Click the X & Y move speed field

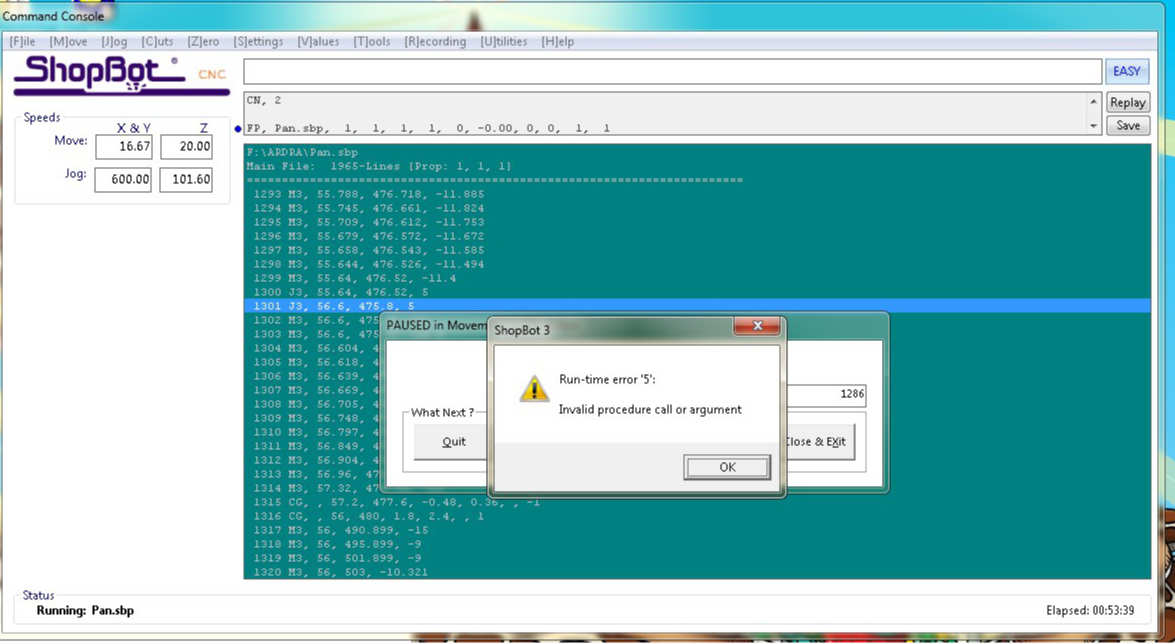click(x=124, y=147)
